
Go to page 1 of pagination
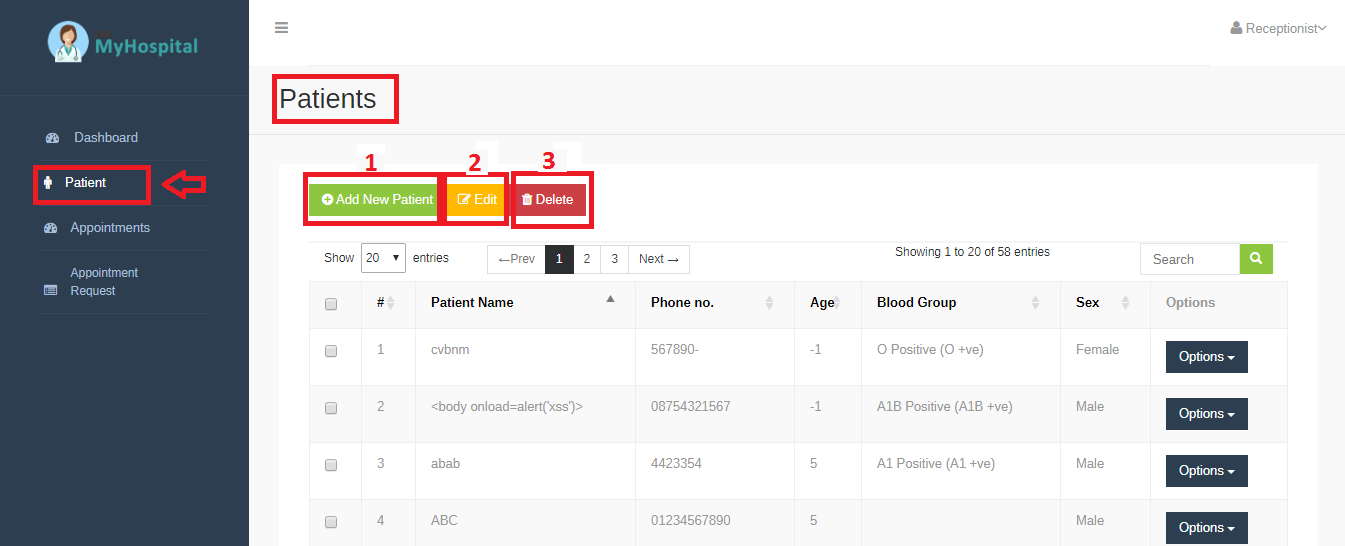point(559,259)
